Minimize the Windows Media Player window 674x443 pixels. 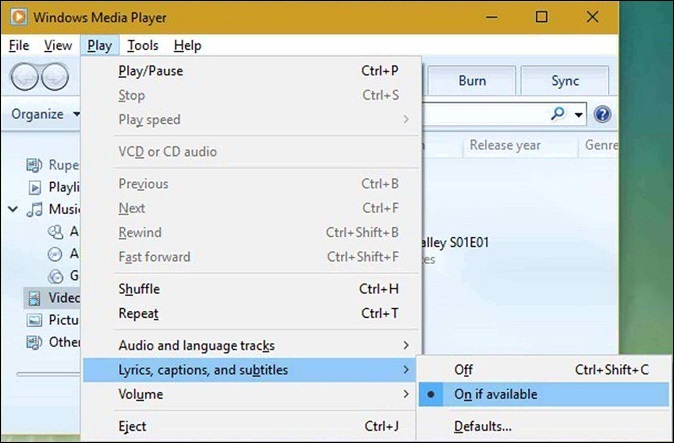(492, 17)
